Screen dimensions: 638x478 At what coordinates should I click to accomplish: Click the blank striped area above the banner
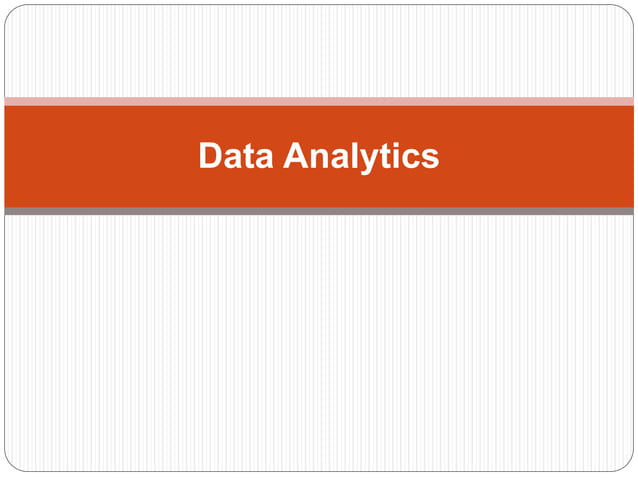319,51
